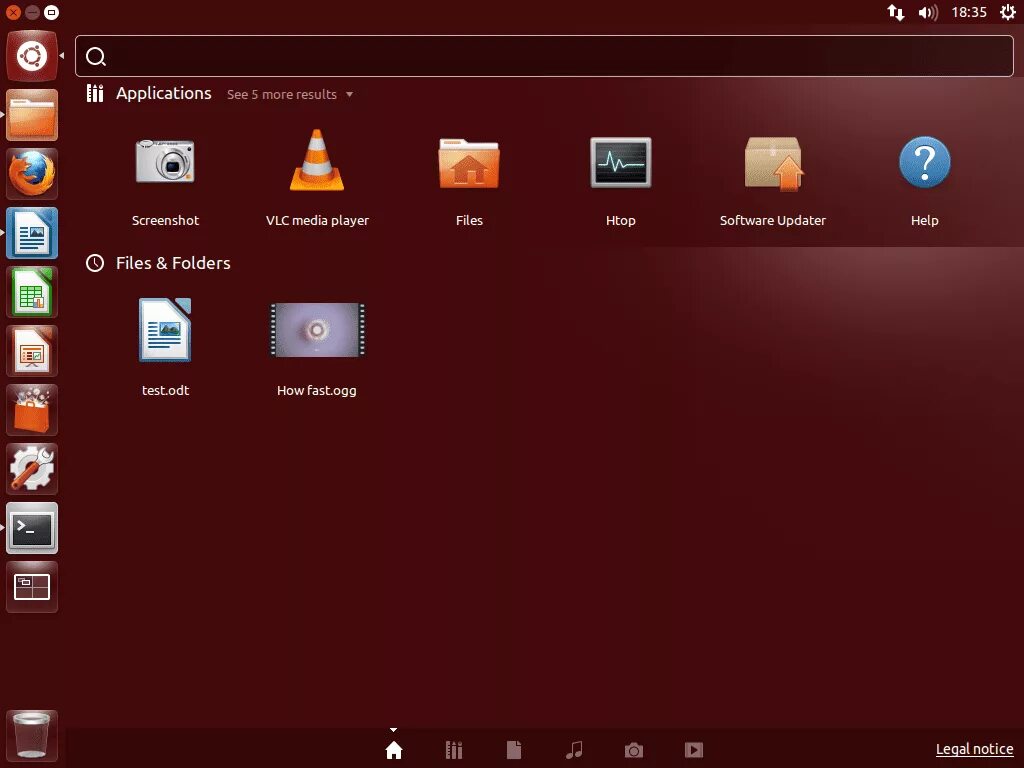
Task: Open the network indicator menu
Action: pos(896,12)
